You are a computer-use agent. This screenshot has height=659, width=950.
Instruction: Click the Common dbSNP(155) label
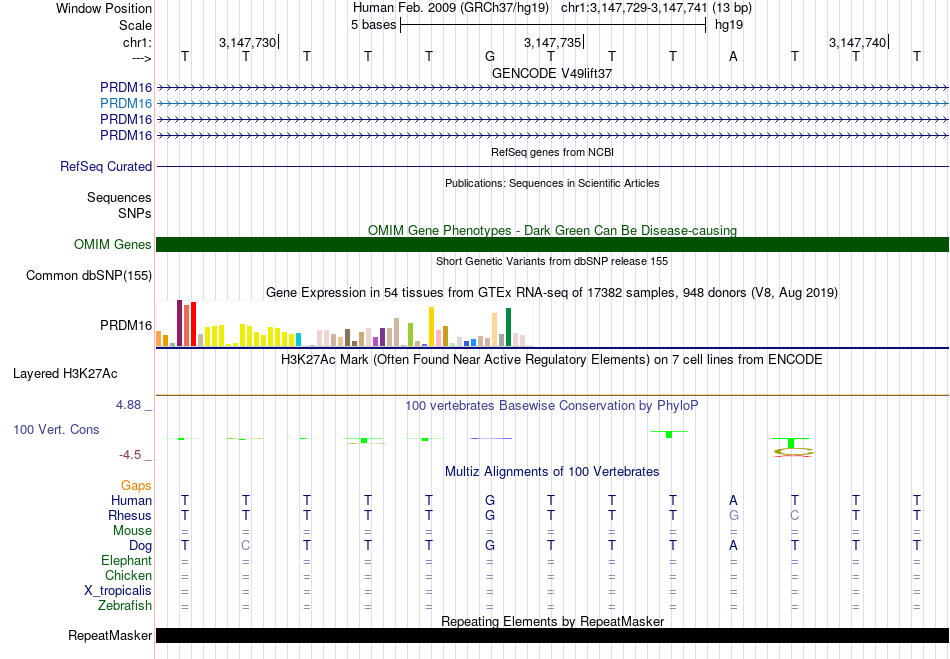pyautogui.click(x=89, y=276)
